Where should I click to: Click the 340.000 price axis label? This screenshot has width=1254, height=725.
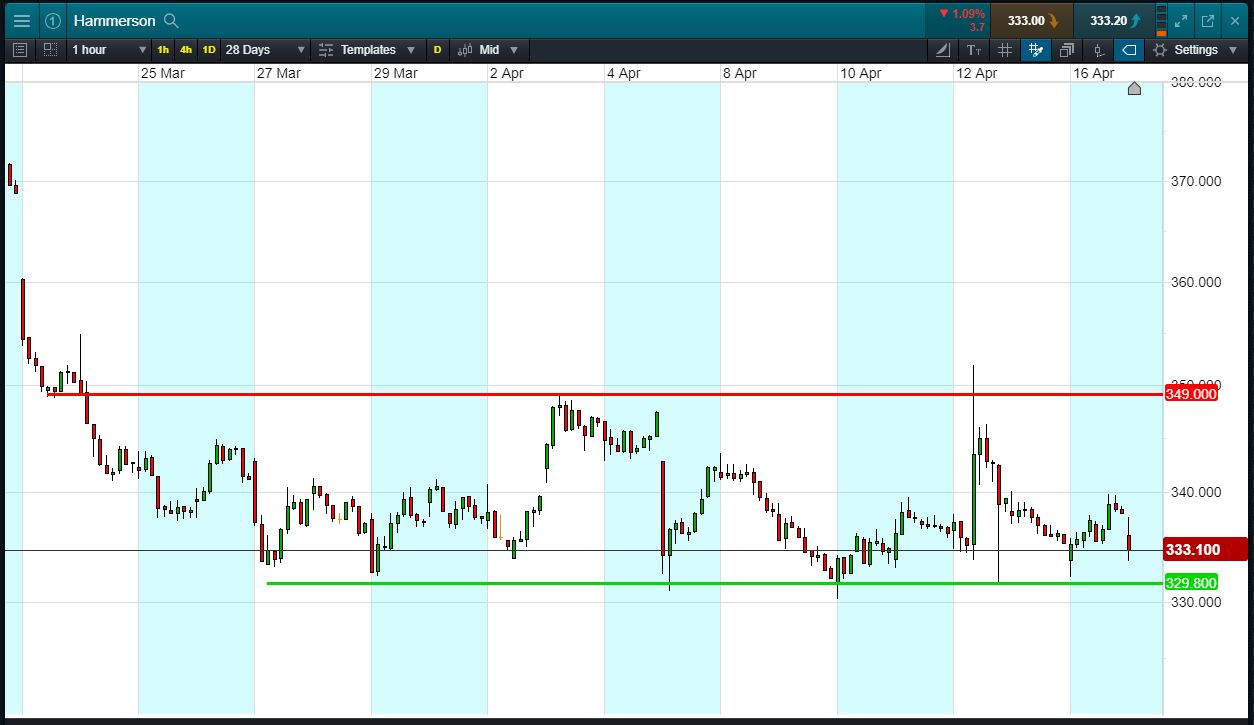[1195, 492]
